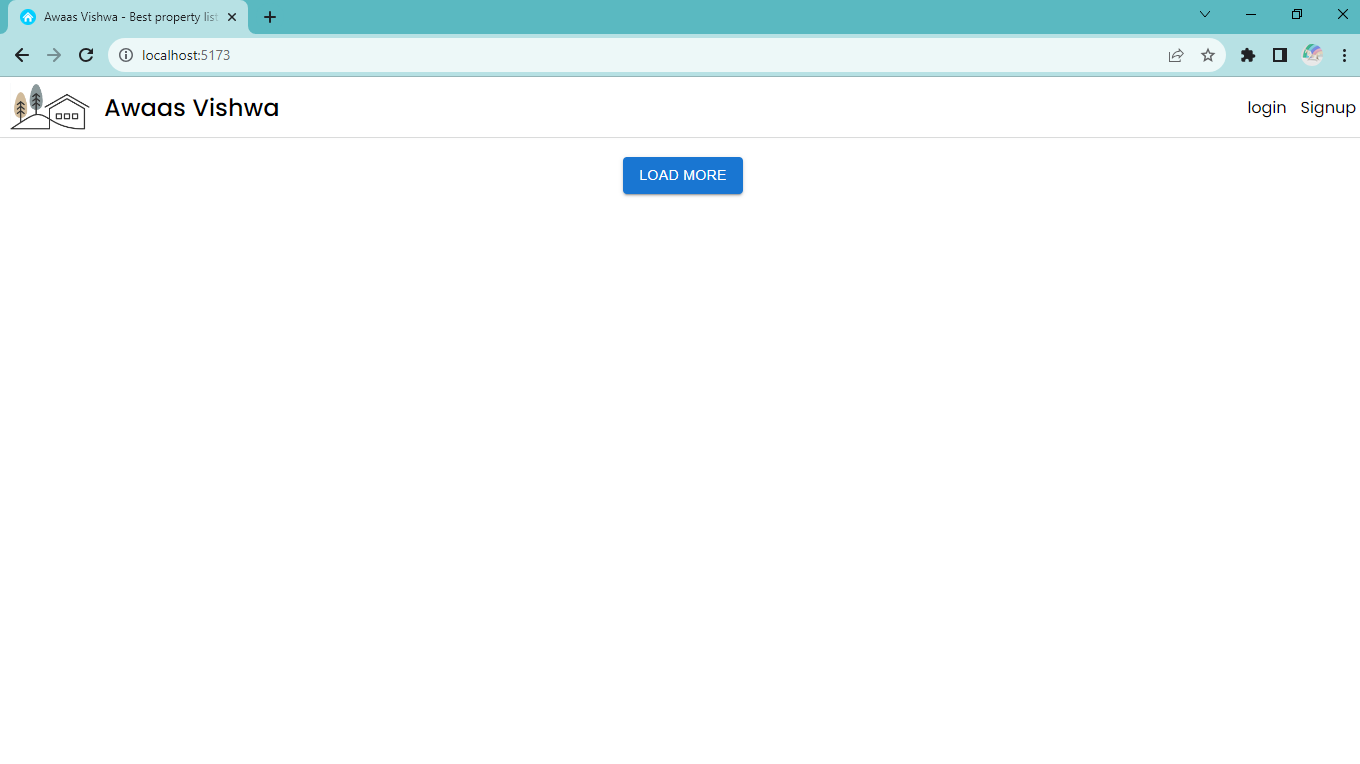Open the browser extensions puzzle icon
The height and width of the screenshot is (764, 1360).
click(1247, 55)
